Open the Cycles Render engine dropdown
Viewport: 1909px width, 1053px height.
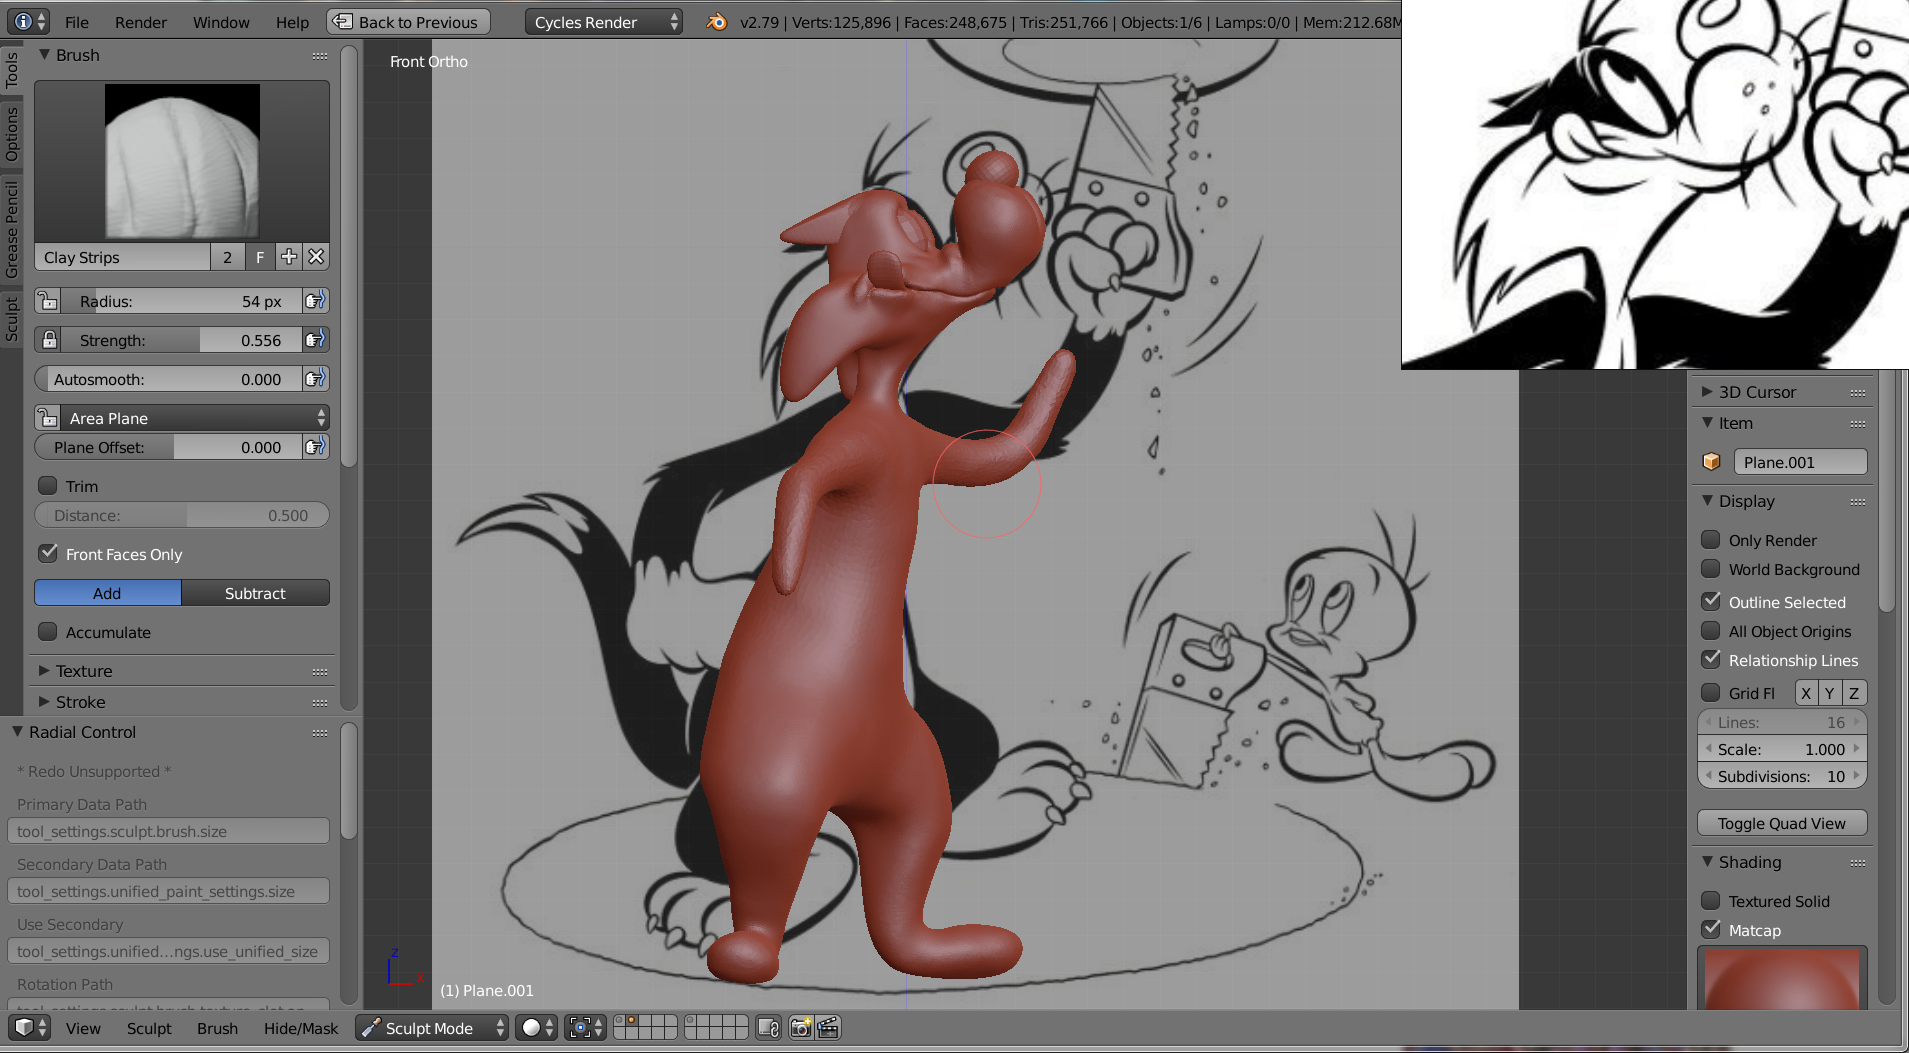pos(604,22)
